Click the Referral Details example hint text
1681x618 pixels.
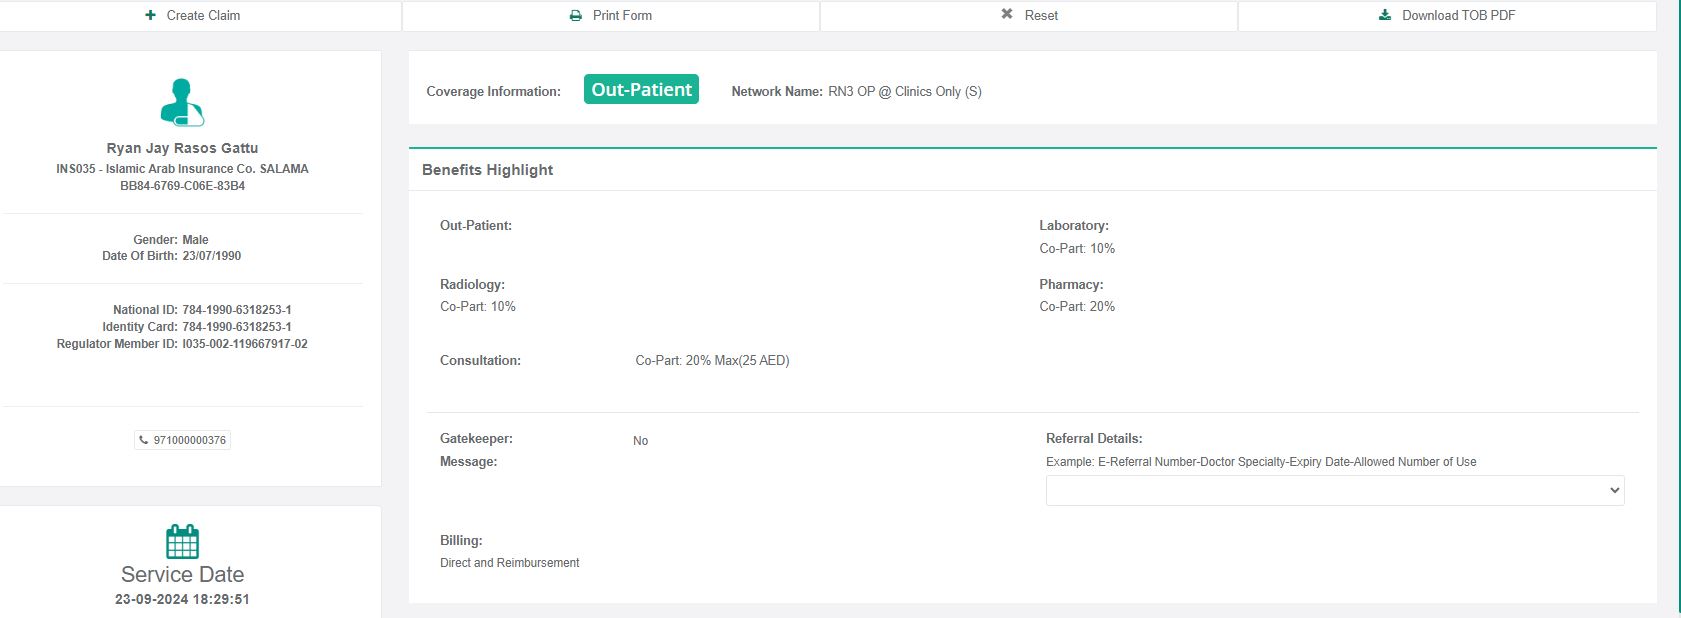(x=1261, y=462)
